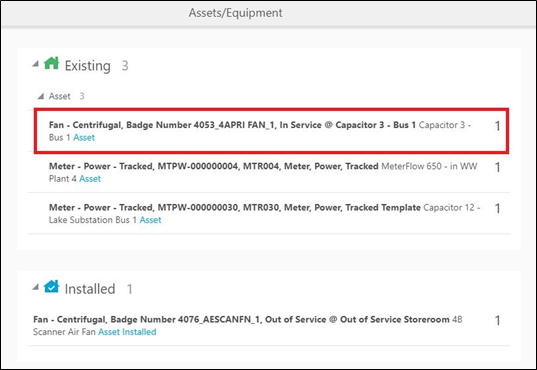This screenshot has width=537, height=370.
Task: Click the Existing section heading
Action: coord(88,66)
